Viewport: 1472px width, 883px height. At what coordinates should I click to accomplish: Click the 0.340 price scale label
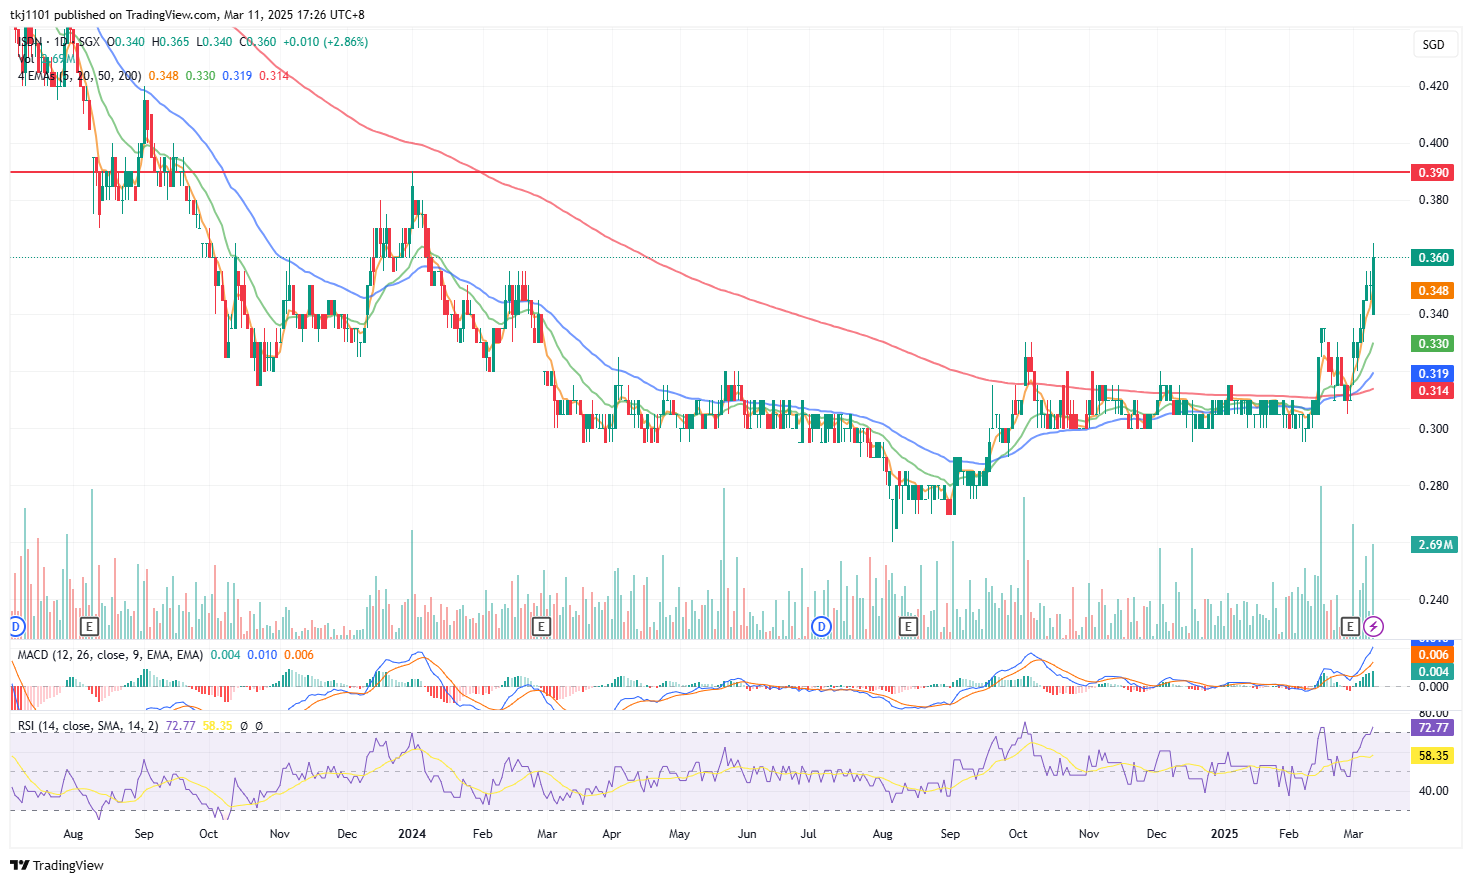pyautogui.click(x=1433, y=314)
